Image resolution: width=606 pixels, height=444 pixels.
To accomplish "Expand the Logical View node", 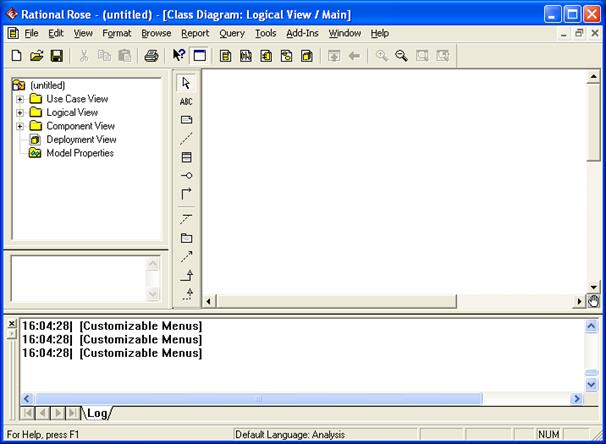I will (20, 113).
